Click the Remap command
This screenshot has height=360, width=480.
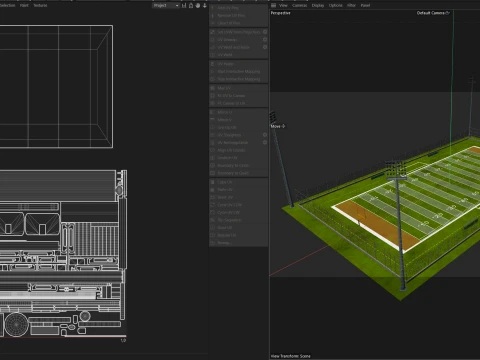click(224, 243)
